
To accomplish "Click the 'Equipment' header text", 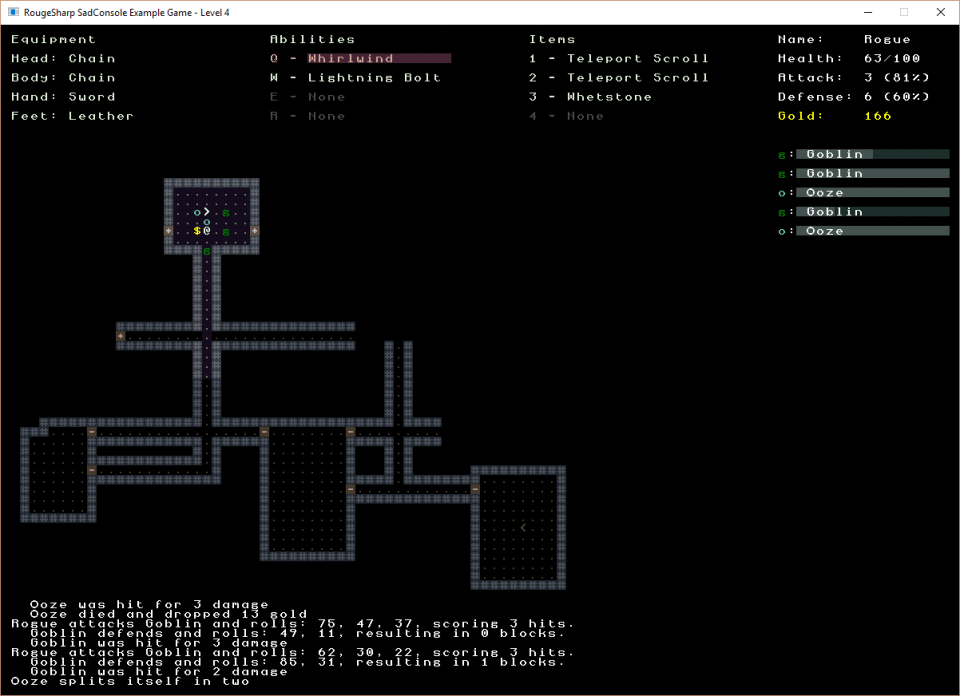I will (54, 39).
